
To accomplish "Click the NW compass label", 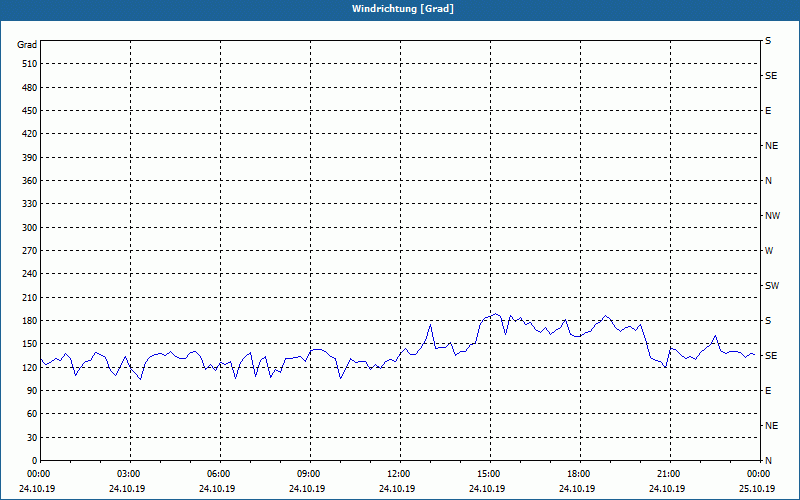I will click(x=772, y=216).
